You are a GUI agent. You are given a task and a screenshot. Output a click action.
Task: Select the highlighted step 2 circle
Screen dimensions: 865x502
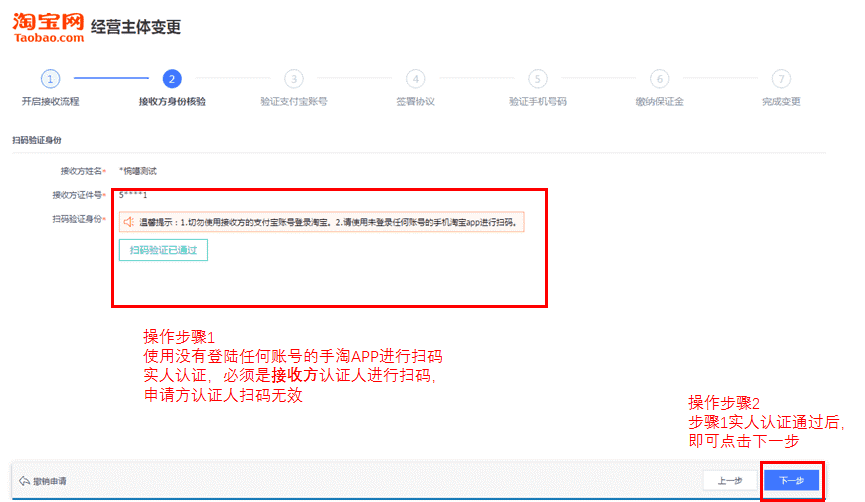point(172,78)
